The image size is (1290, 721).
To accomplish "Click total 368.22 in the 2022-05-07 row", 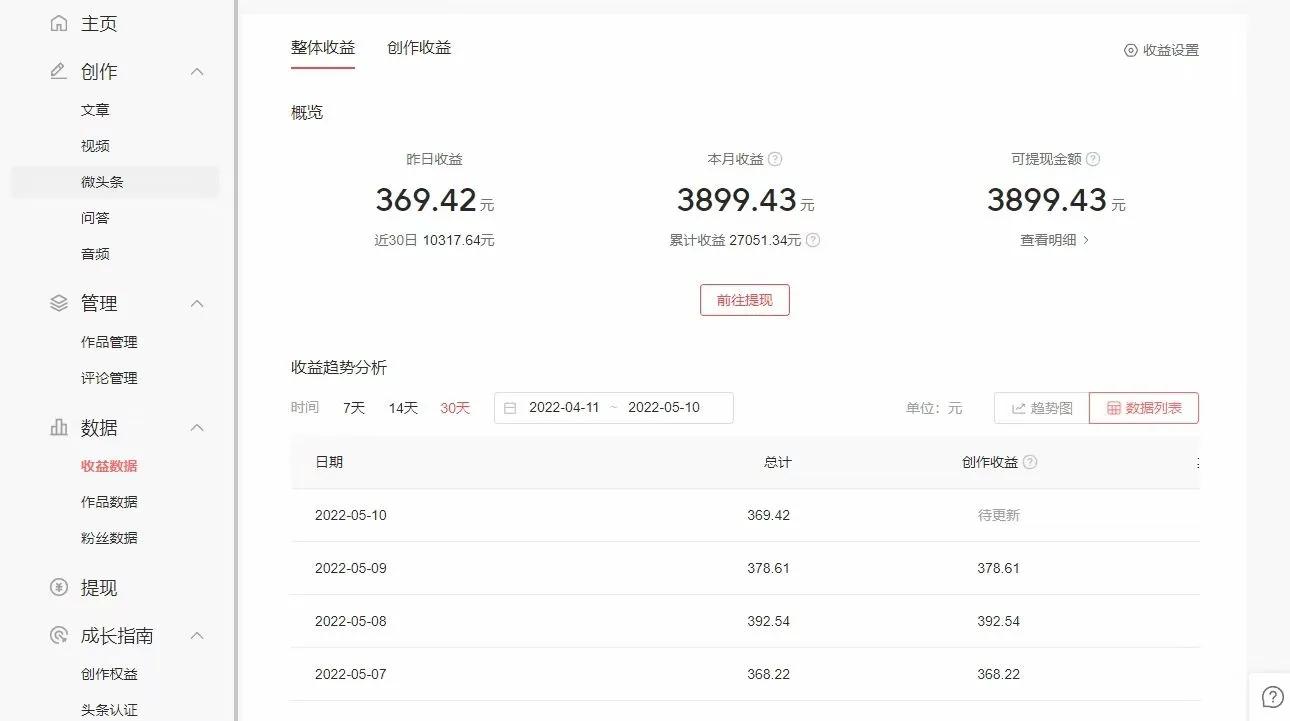I will [x=768, y=674].
